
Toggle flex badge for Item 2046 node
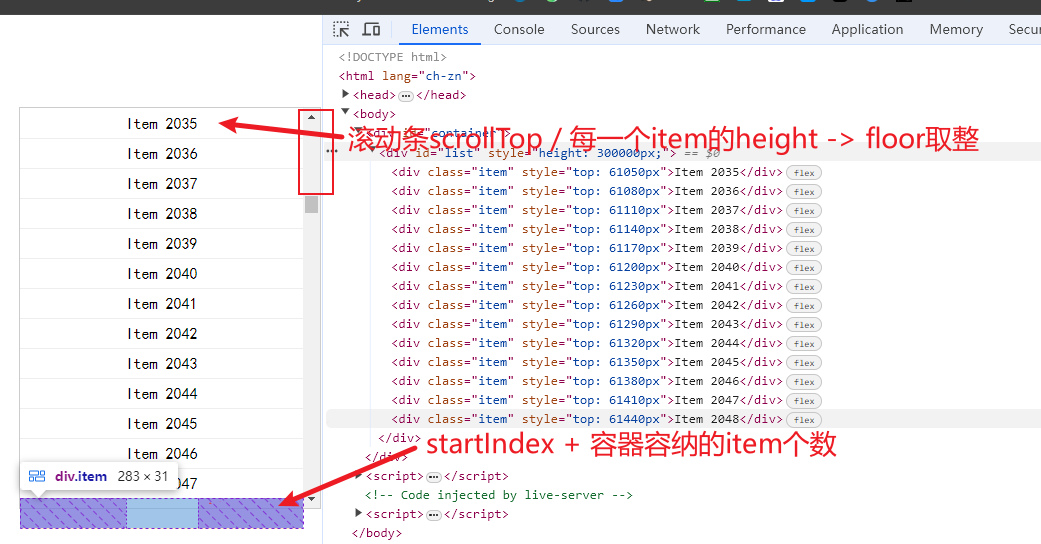point(804,382)
